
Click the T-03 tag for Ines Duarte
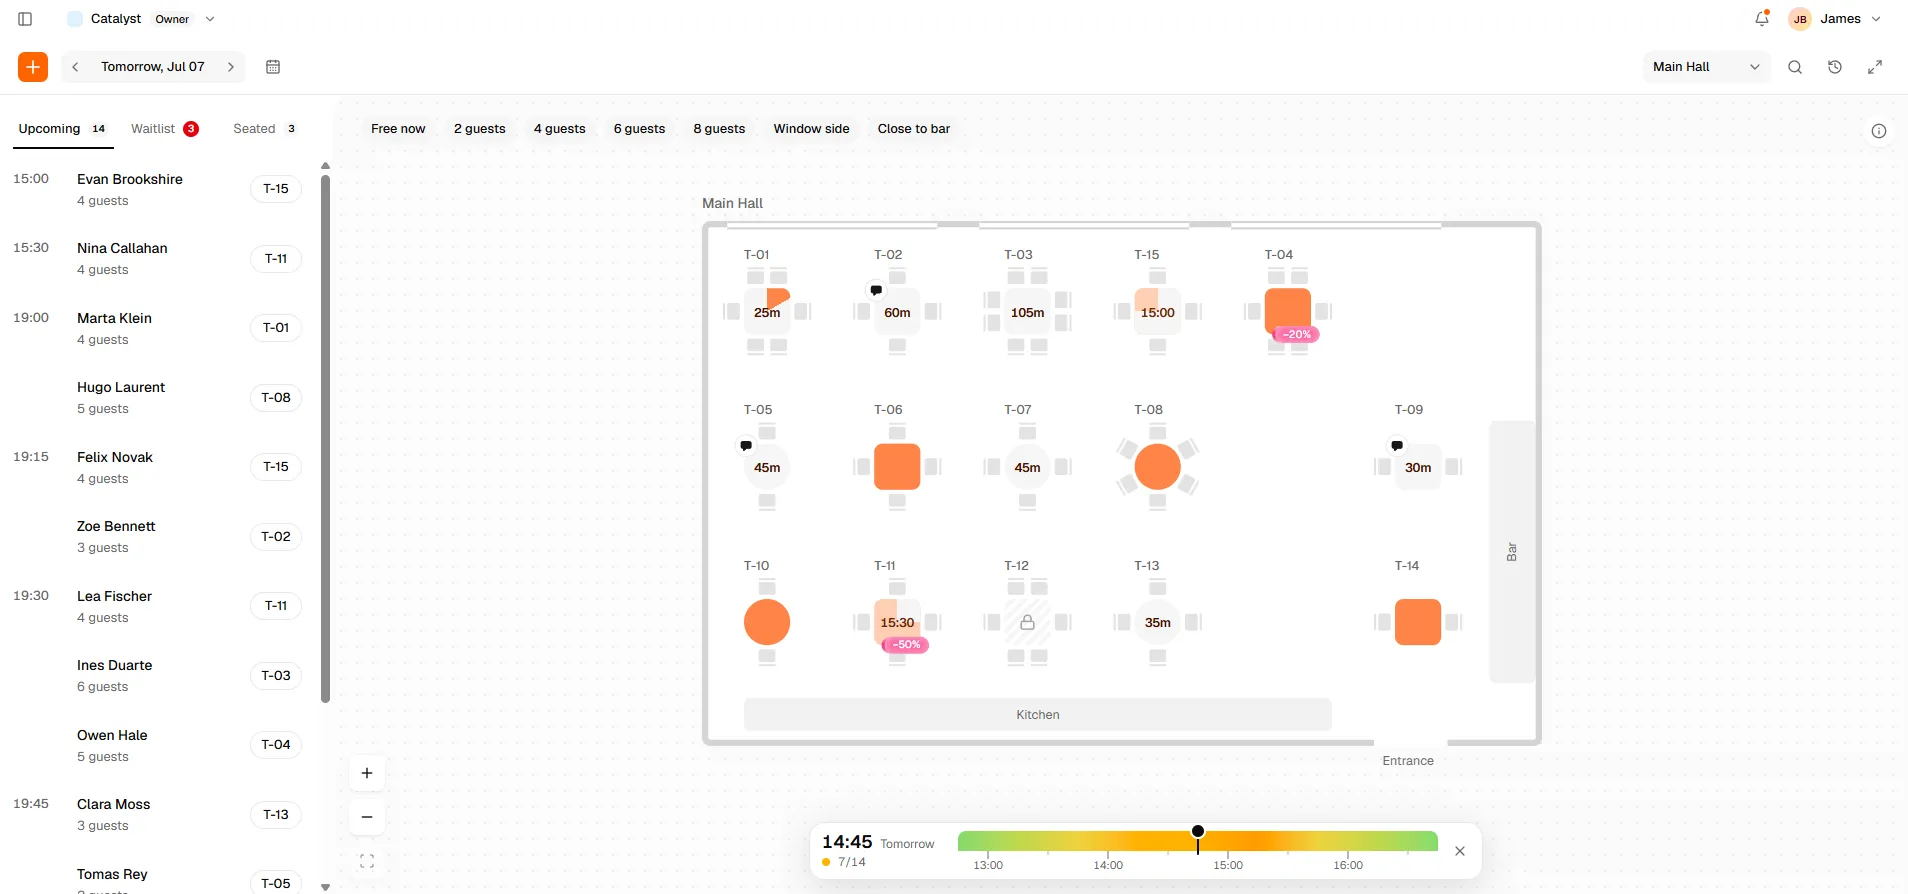click(276, 676)
